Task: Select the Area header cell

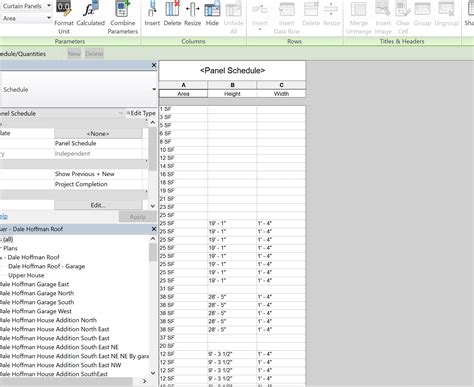Action: coord(183,94)
